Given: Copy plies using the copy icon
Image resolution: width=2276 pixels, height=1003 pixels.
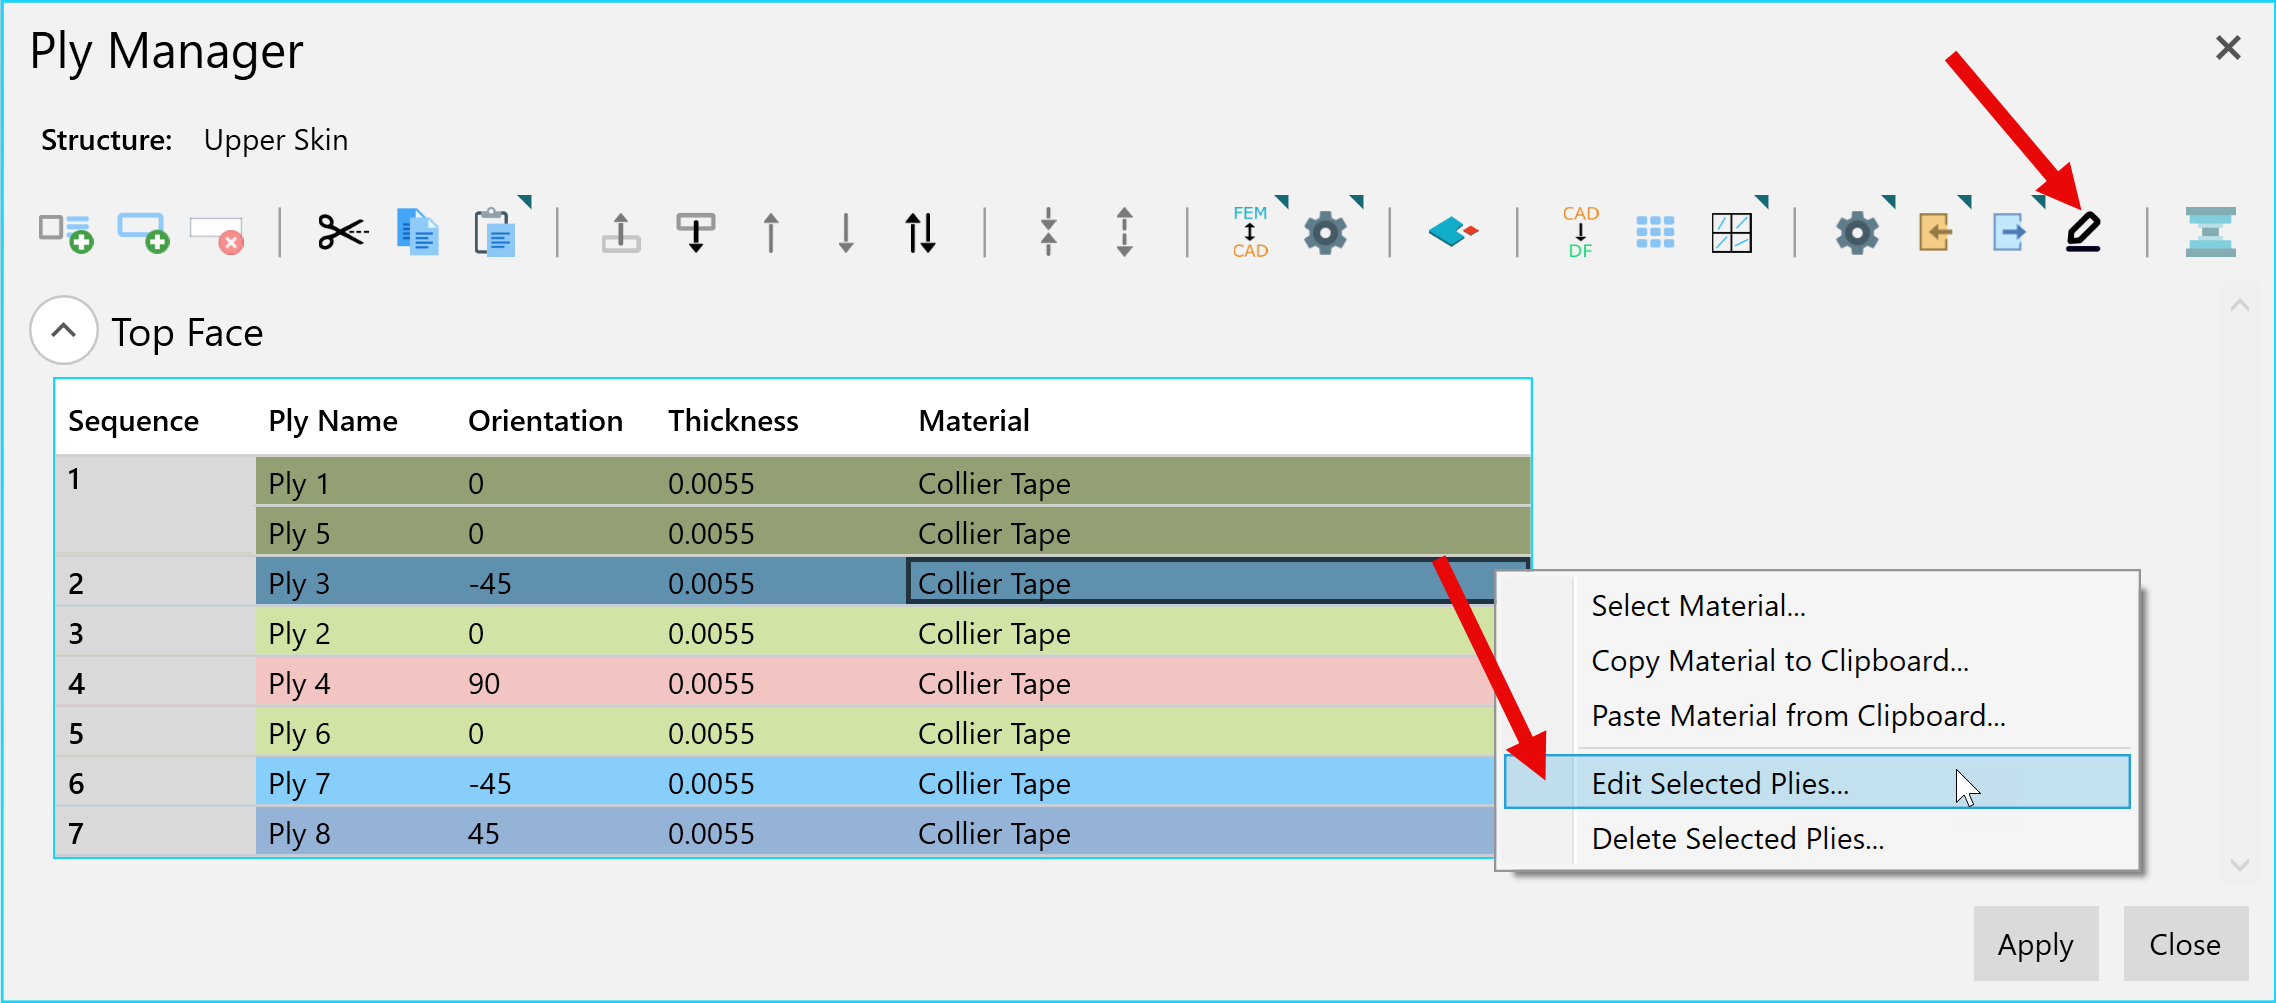Looking at the screenshot, I should [x=417, y=232].
